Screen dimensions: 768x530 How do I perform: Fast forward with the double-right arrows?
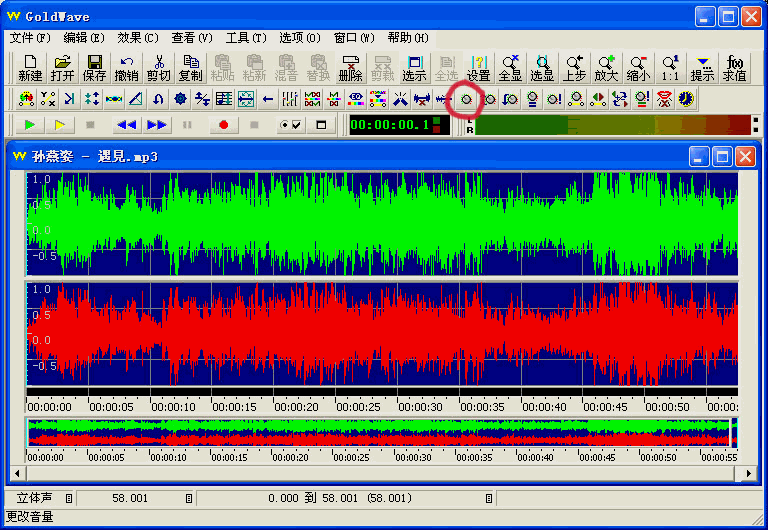157,125
